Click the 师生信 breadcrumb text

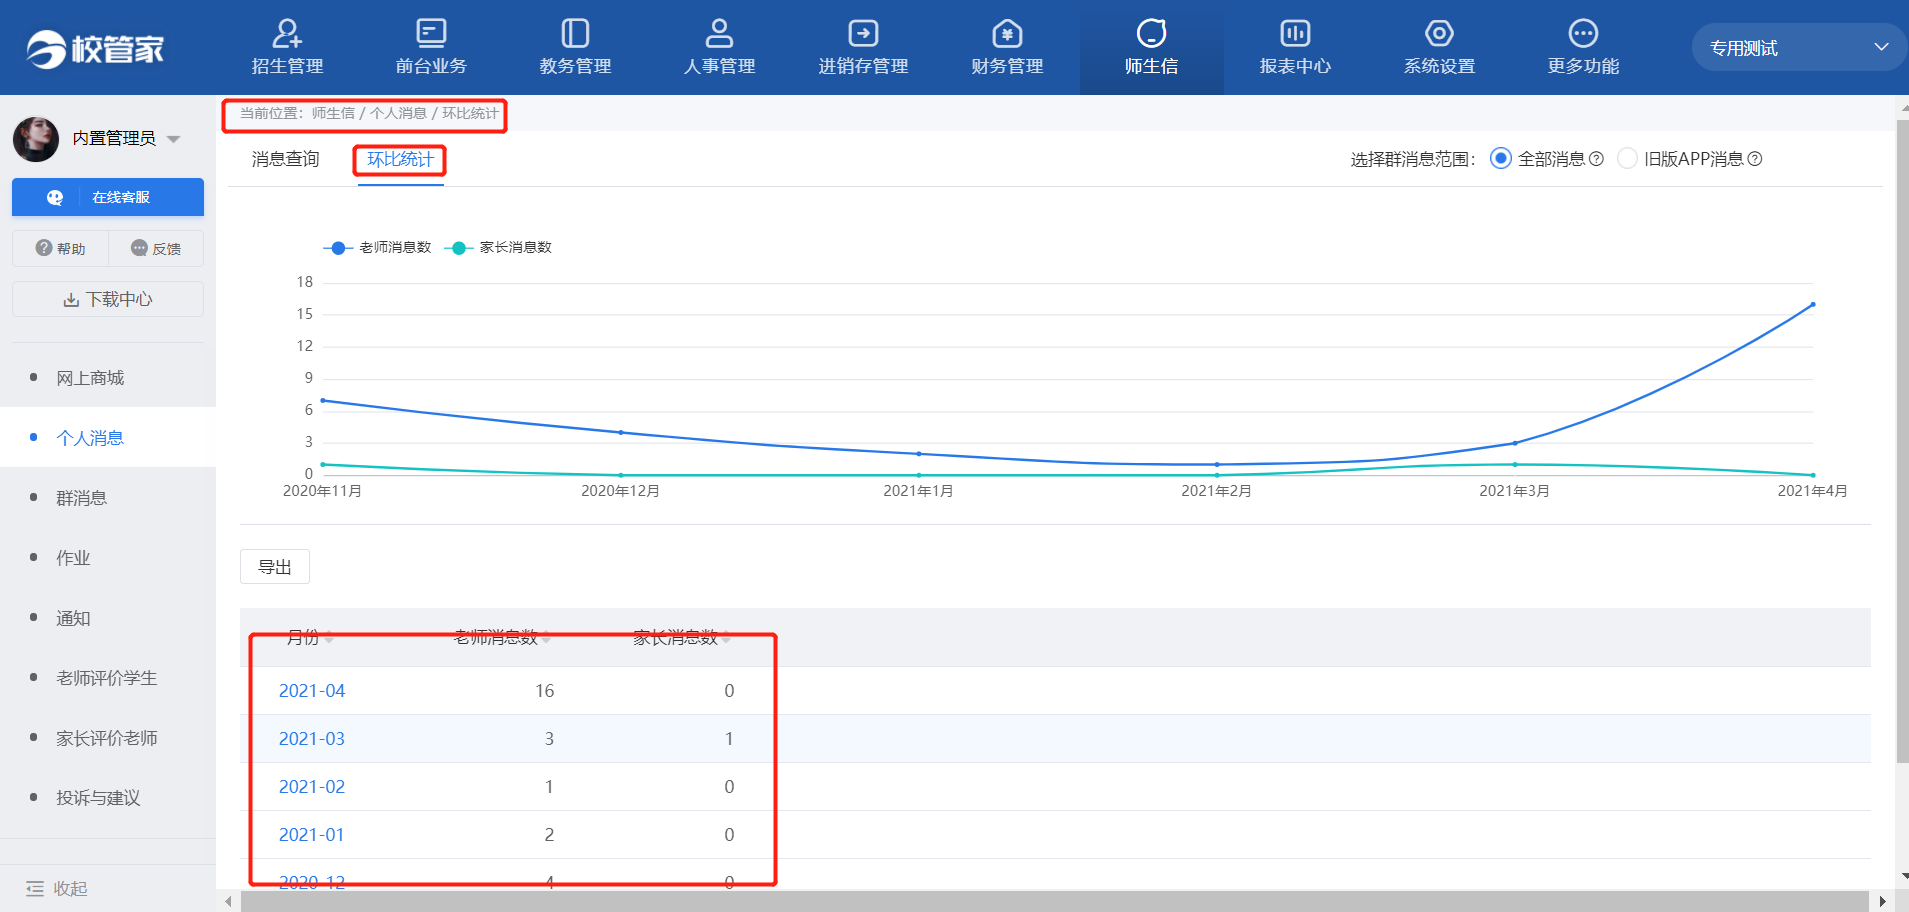pyautogui.click(x=333, y=113)
